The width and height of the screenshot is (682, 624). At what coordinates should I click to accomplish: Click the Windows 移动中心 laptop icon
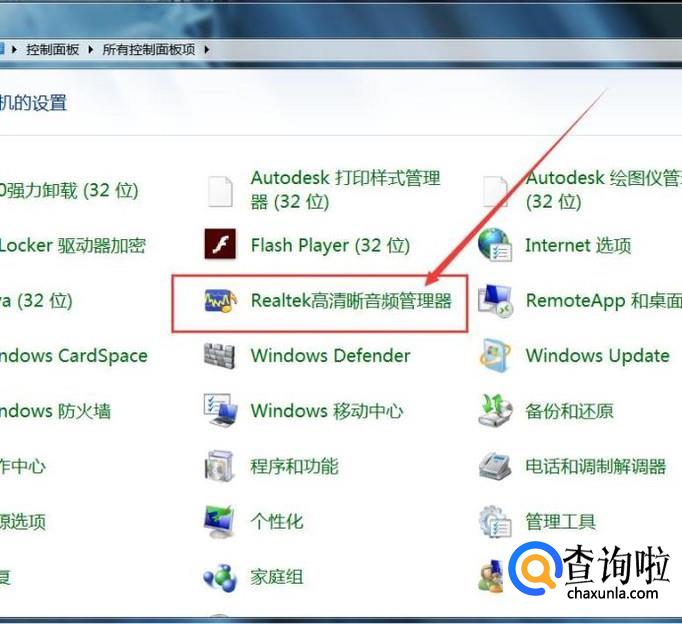[221, 410]
